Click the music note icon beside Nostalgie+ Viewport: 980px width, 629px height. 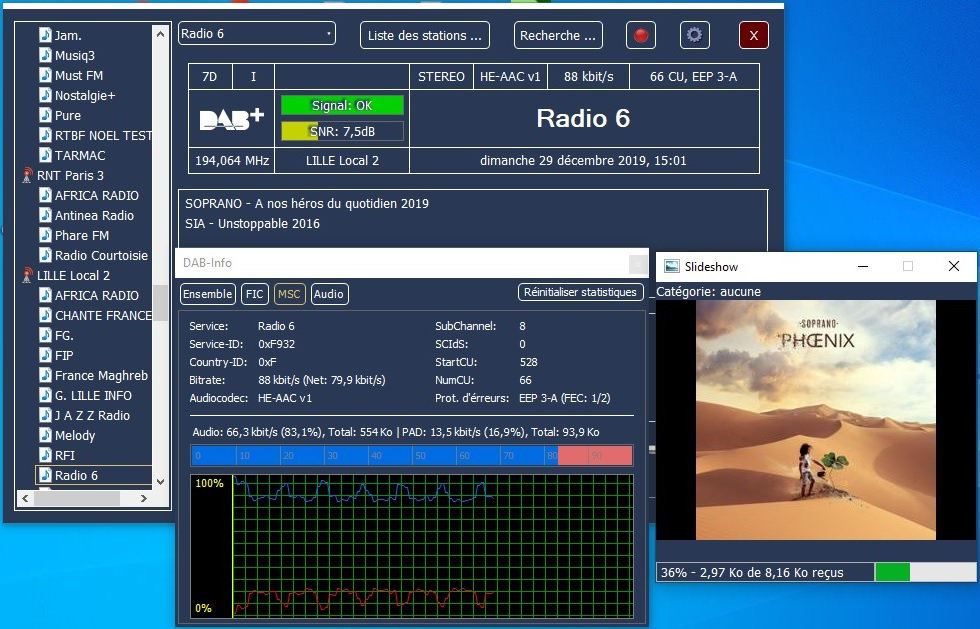point(45,95)
